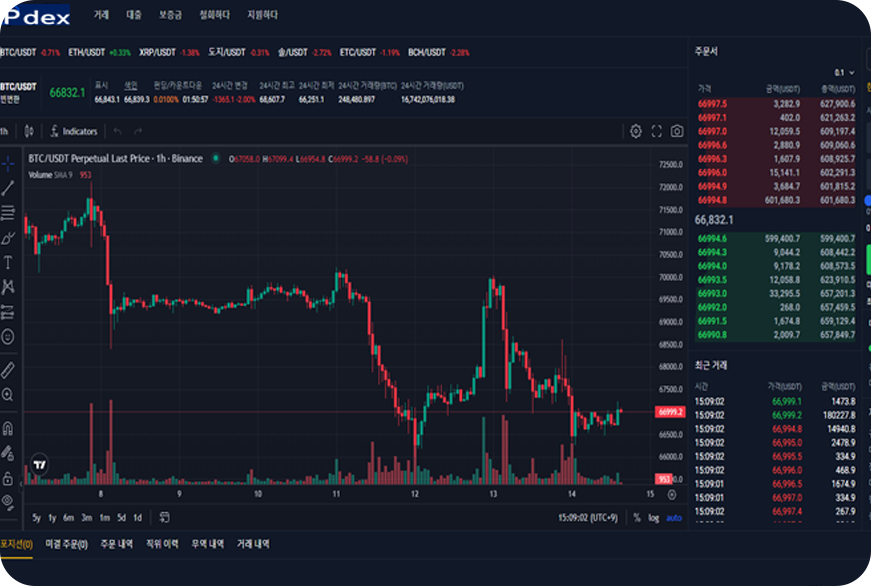
Task: Open the 거래 menu in the top navigation
Action: point(101,15)
